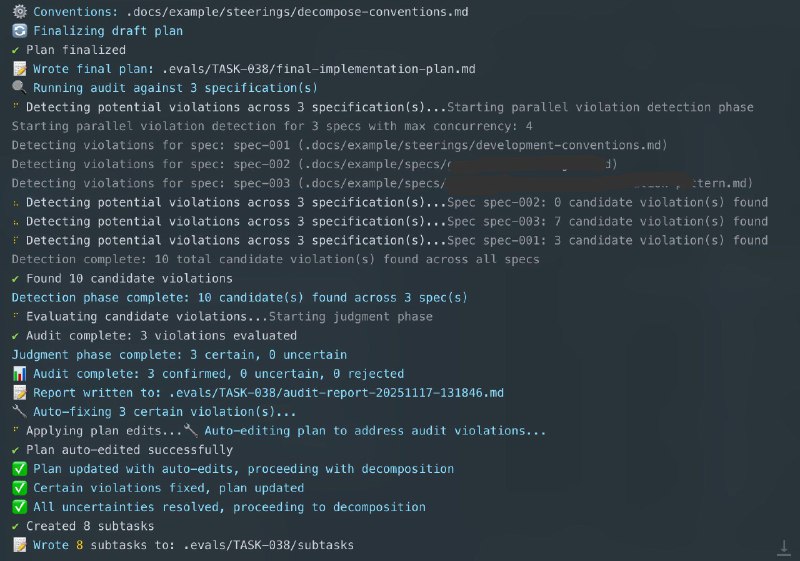Click the green checkmark beside Plan updated with auto-edits
The width and height of the screenshot is (800, 561).
(x=19, y=468)
